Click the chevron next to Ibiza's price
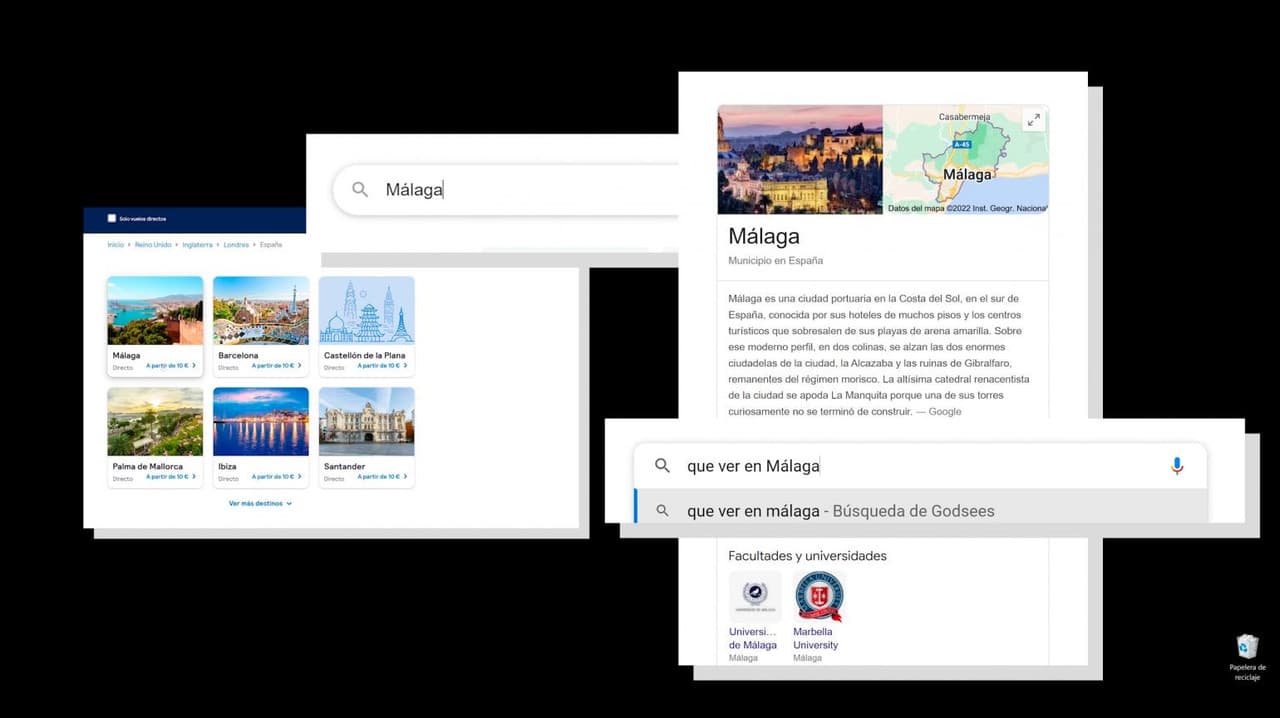The height and width of the screenshot is (718, 1280). point(300,477)
